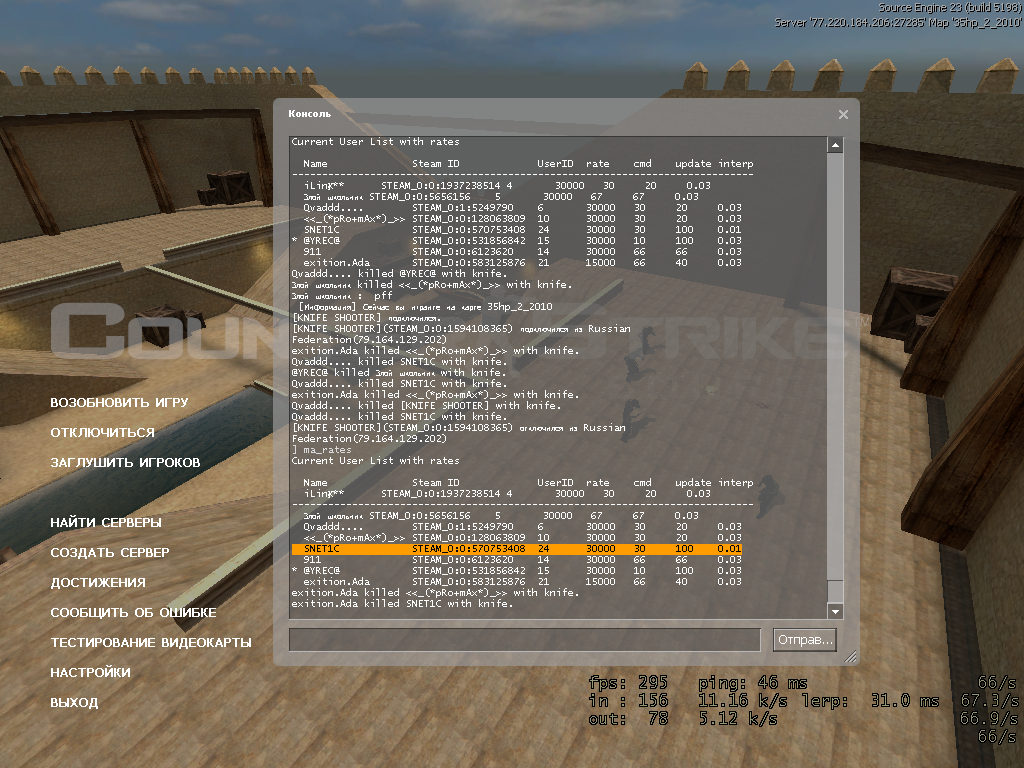Click ВЫХОД to quit the game
The image size is (1024, 768).
click(74, 703)
